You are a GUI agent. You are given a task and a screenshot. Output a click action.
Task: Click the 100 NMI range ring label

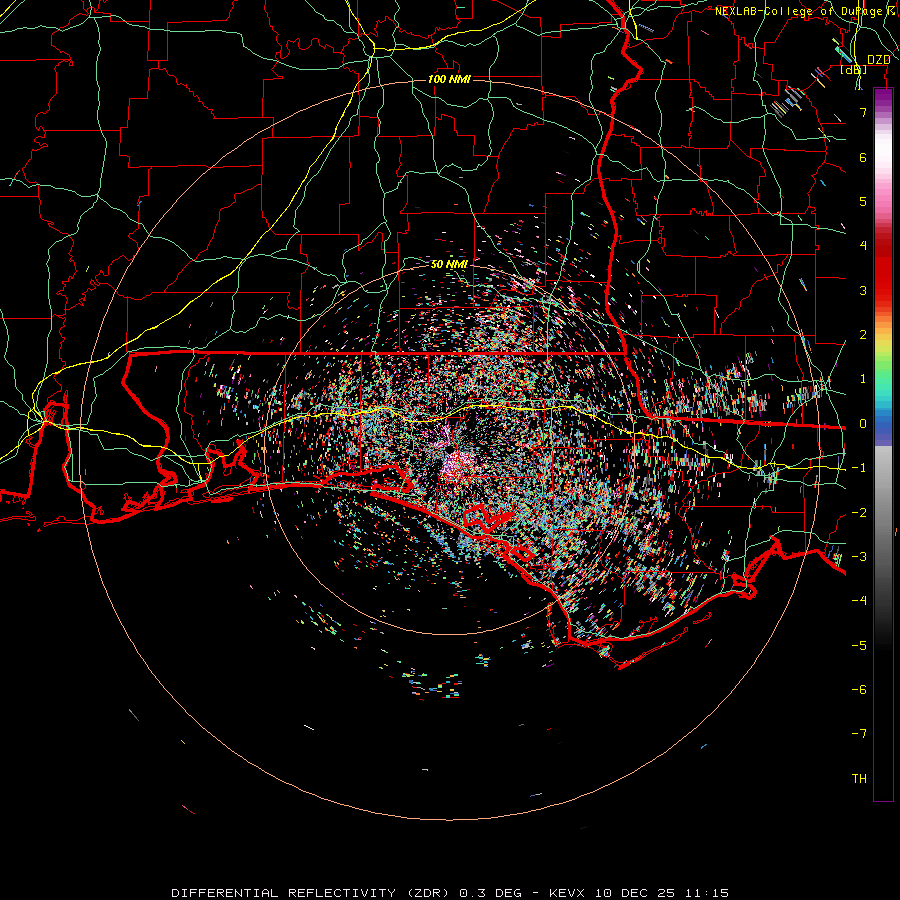coord(449,79)
